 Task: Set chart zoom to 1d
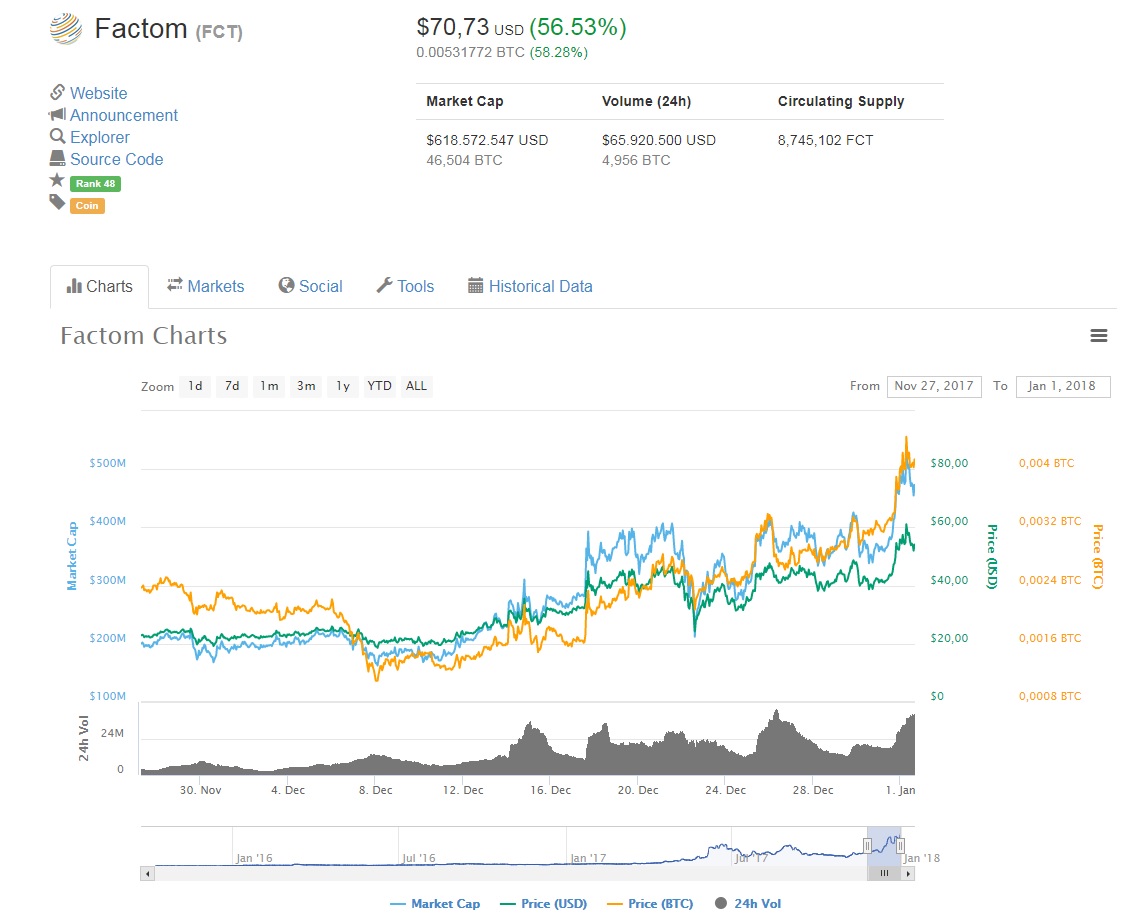coord(195,386)
